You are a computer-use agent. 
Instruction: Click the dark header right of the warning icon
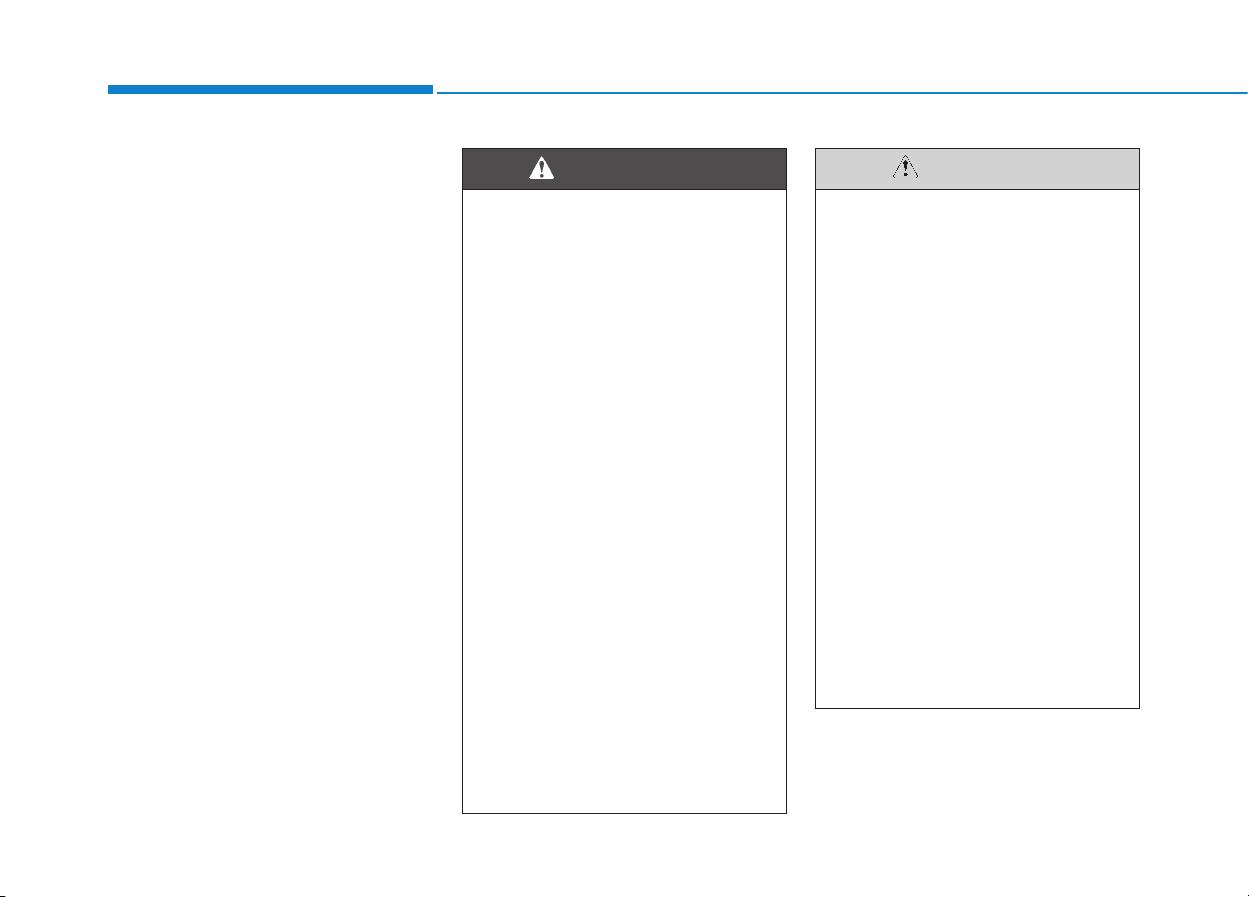670,169
